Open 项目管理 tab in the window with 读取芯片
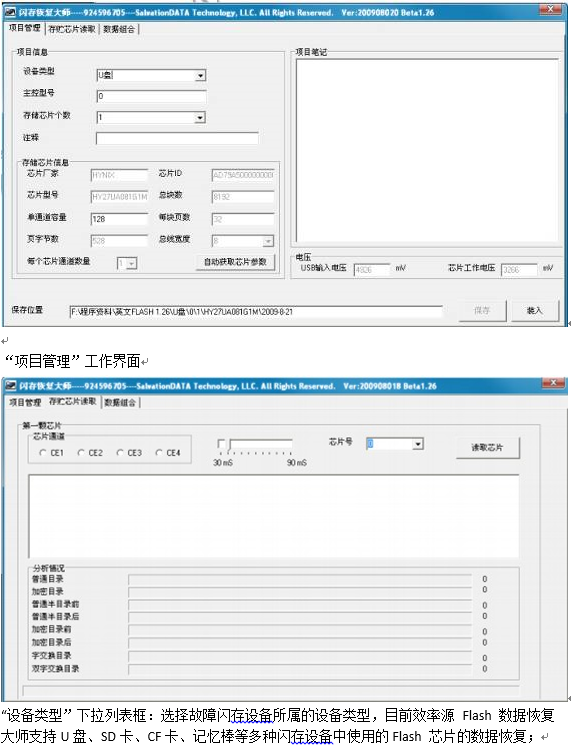 coord(25,402)
